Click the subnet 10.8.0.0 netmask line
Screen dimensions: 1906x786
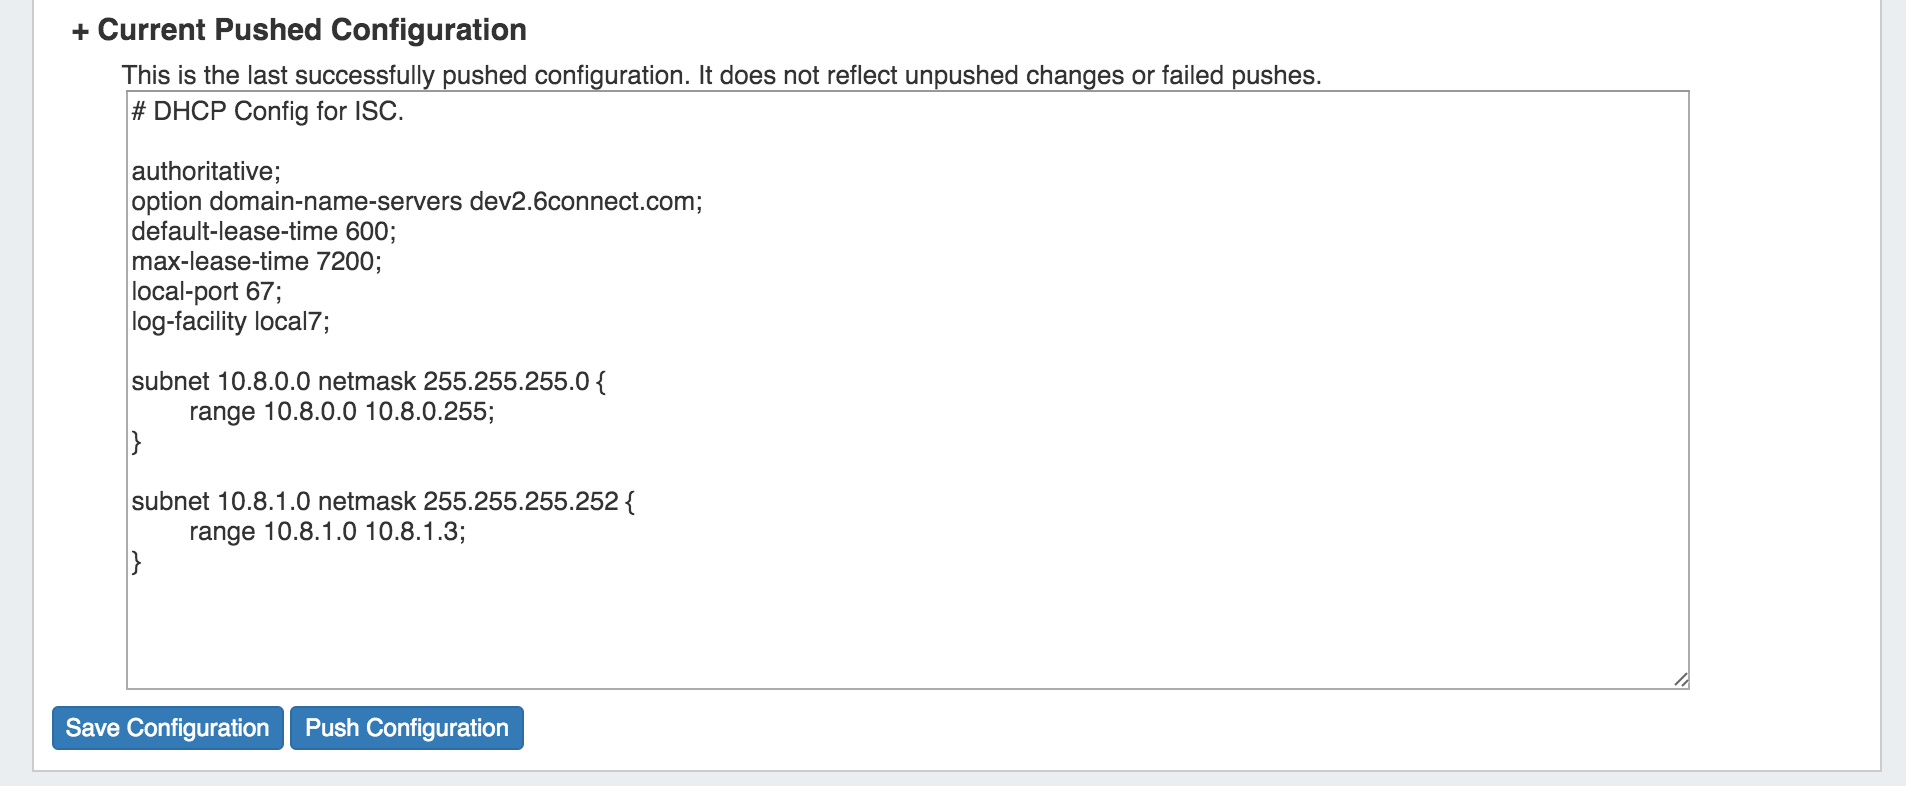pyautogui.click(x=368, y=381)
